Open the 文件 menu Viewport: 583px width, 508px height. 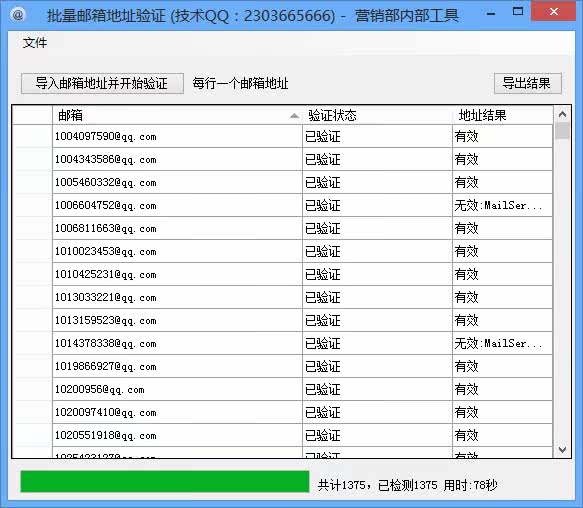point(35,43)
